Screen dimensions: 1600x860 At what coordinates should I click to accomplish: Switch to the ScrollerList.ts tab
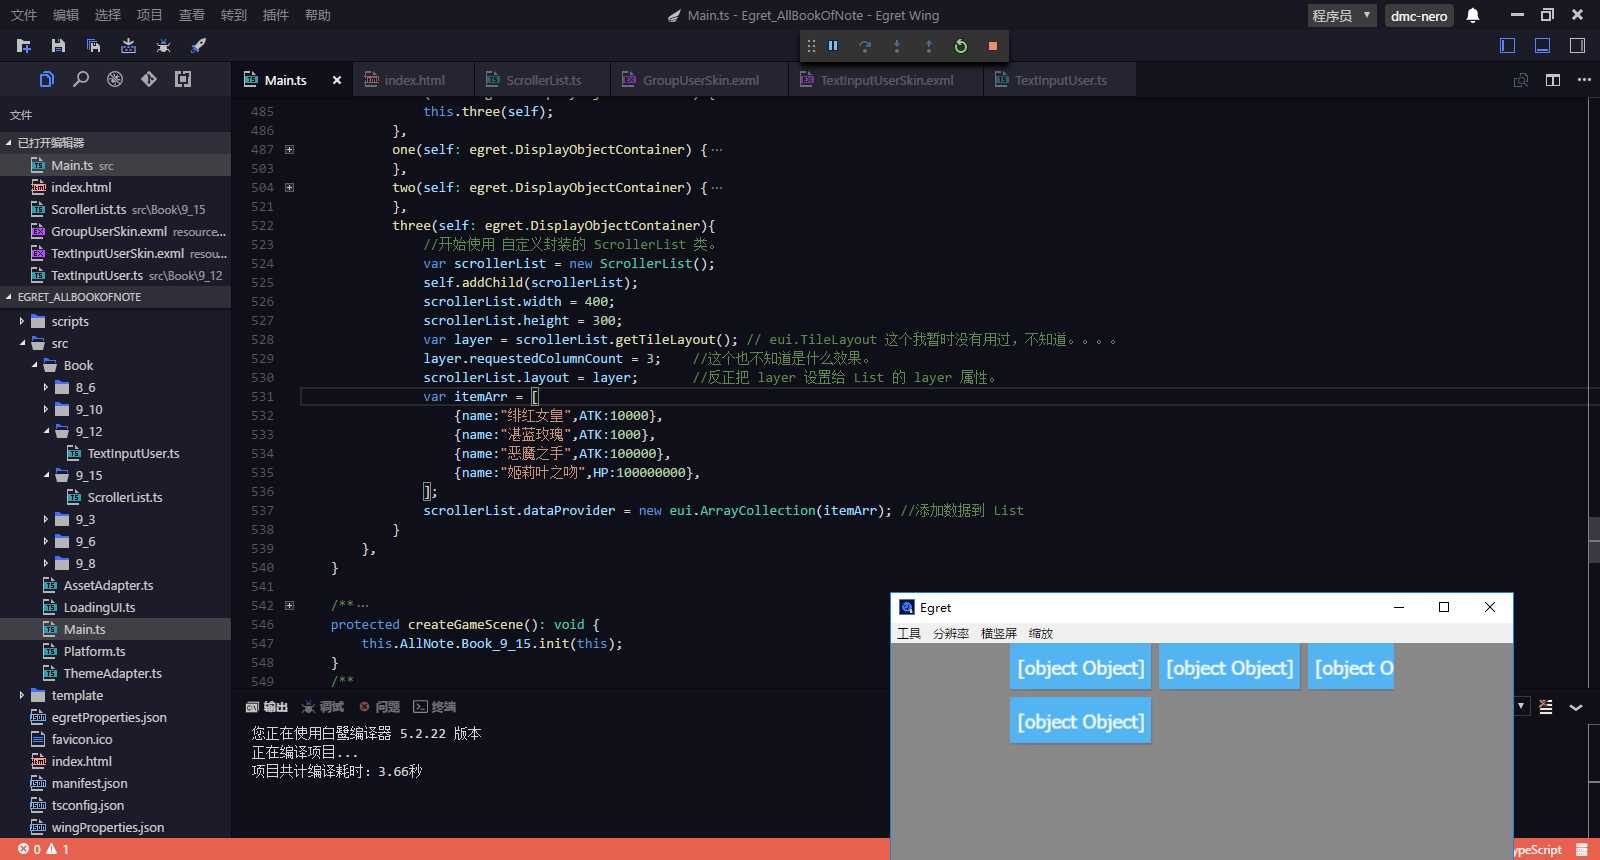click(x=540, y=80)
